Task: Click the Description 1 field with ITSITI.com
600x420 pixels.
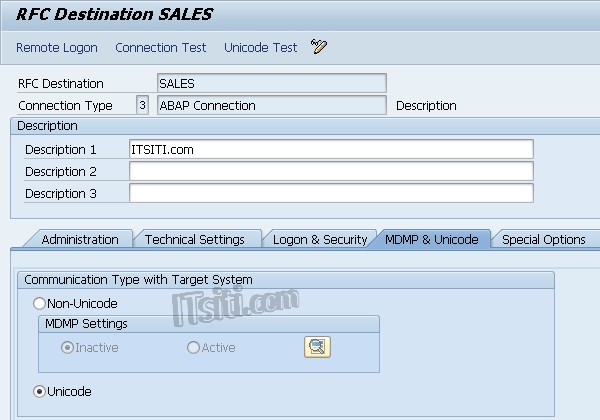Action: (x=331, y=149)
